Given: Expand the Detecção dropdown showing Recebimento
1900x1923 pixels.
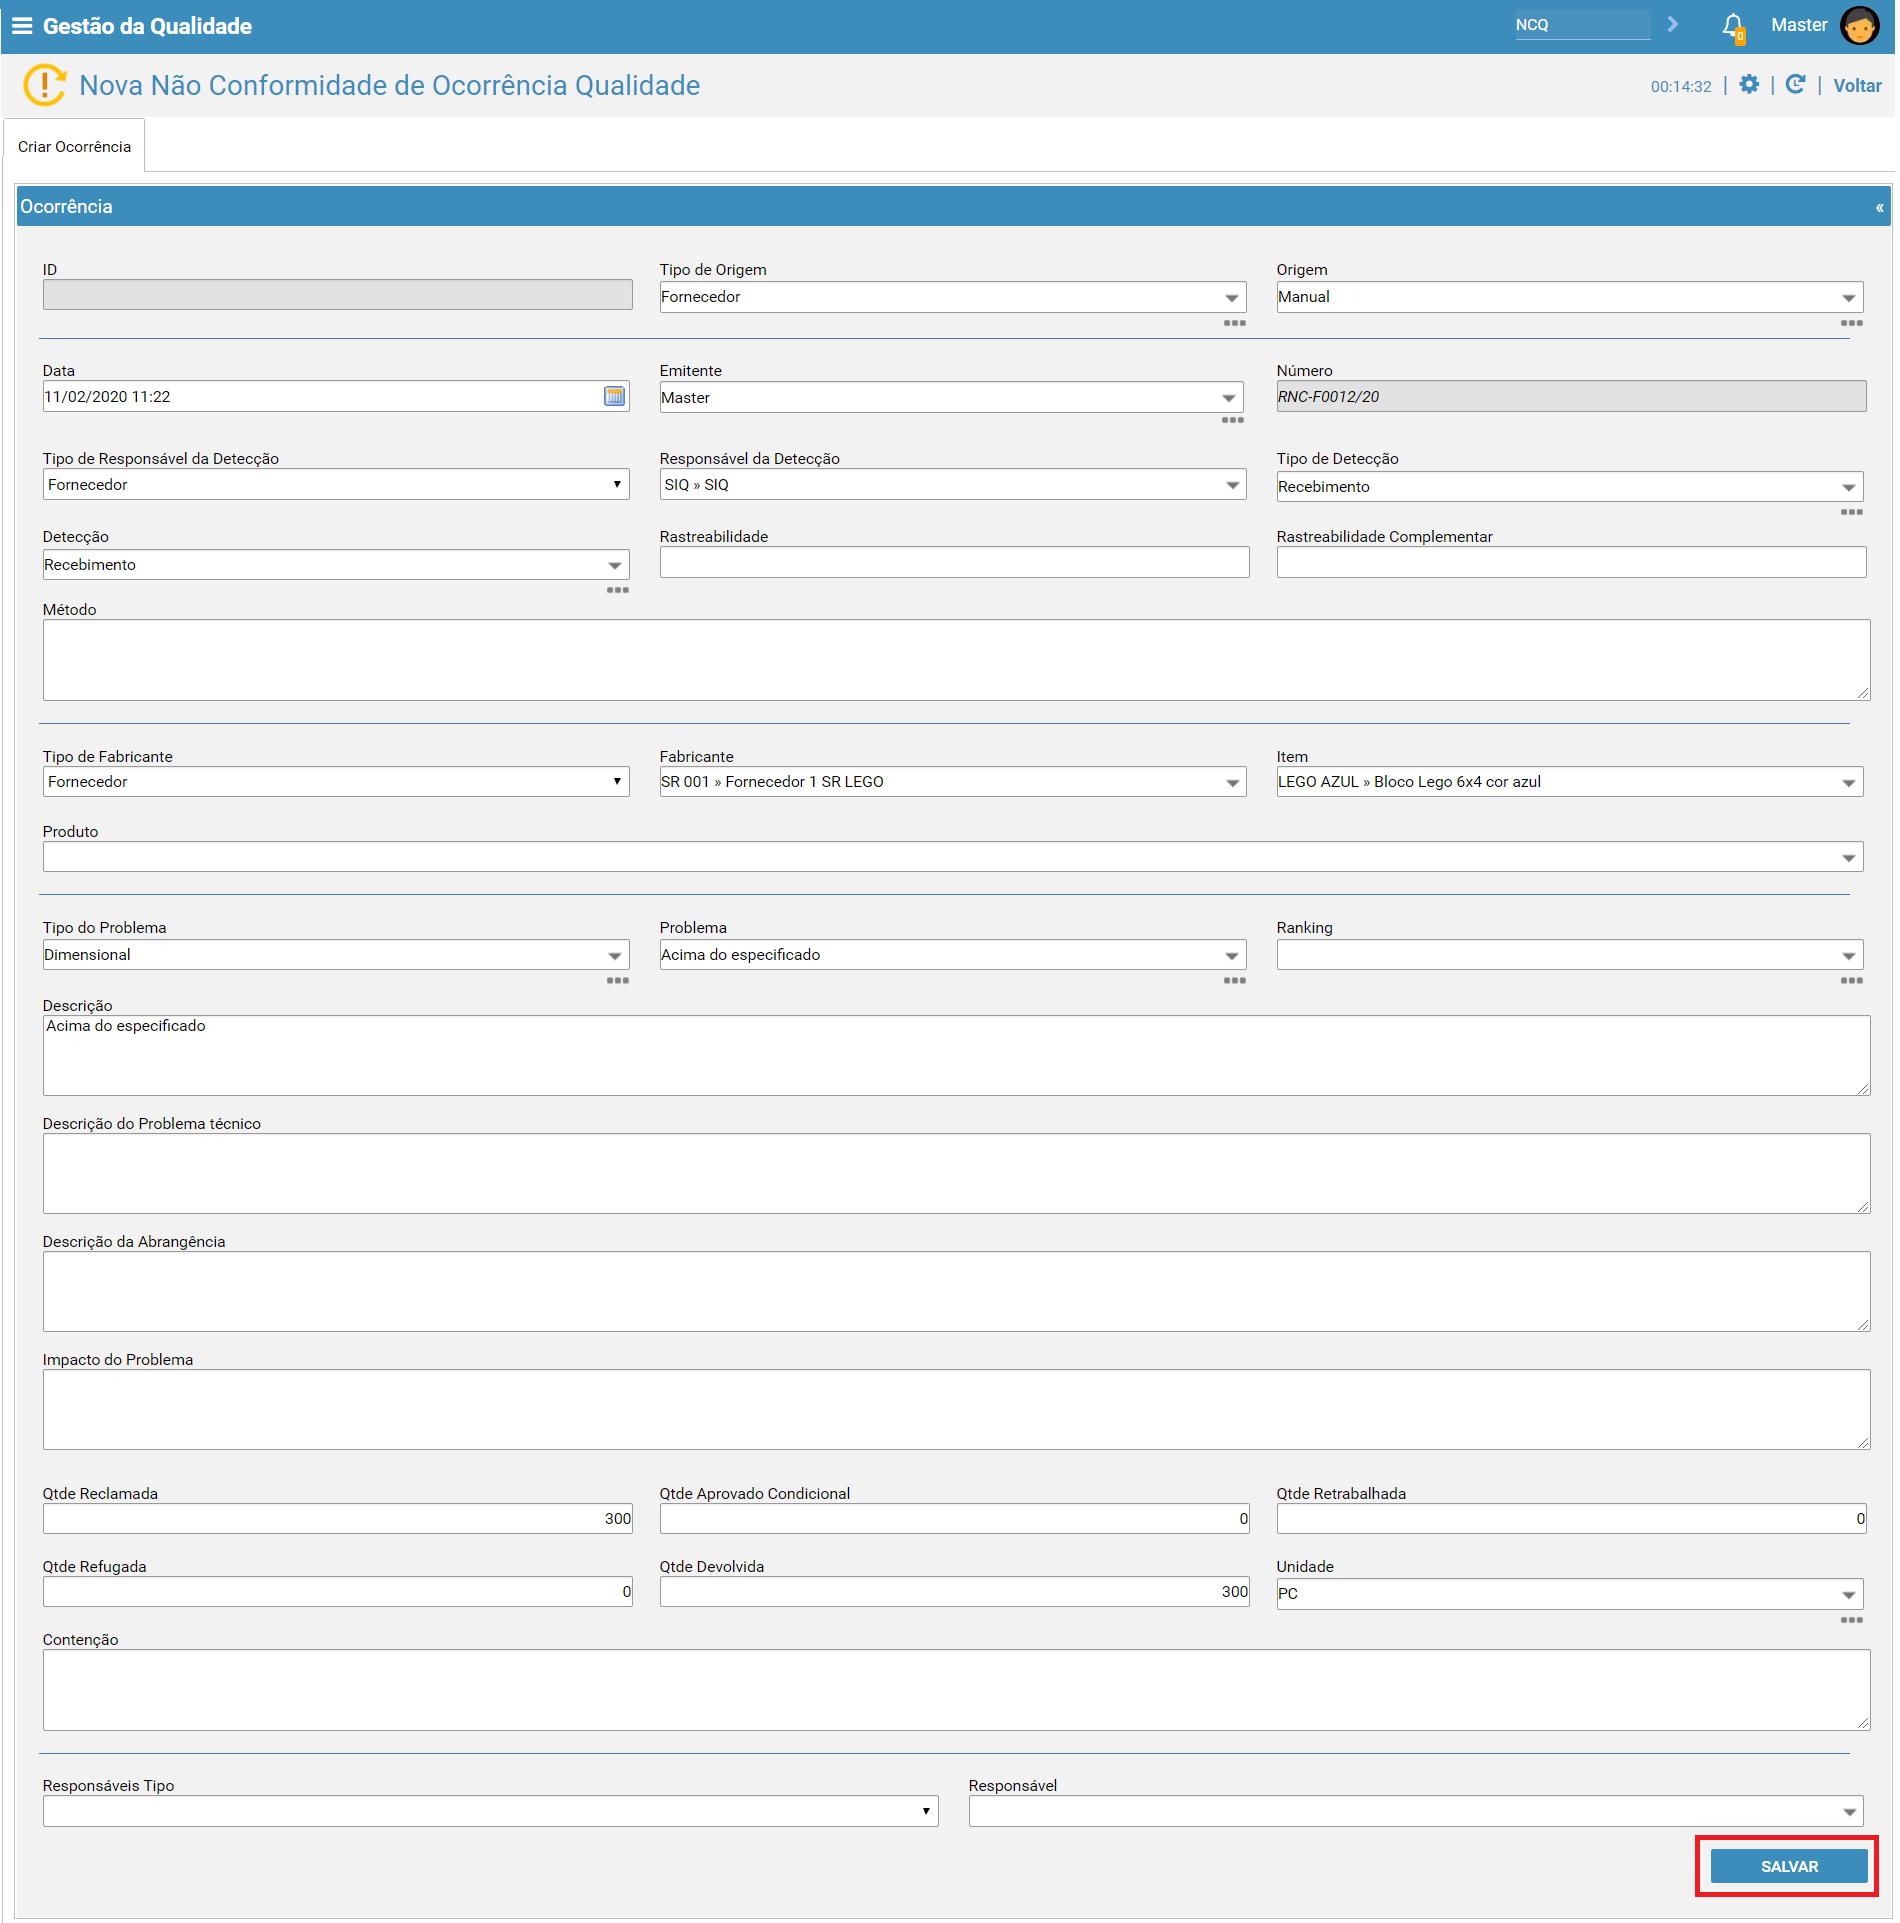Looking at the screenshot, I should point(336,564).
